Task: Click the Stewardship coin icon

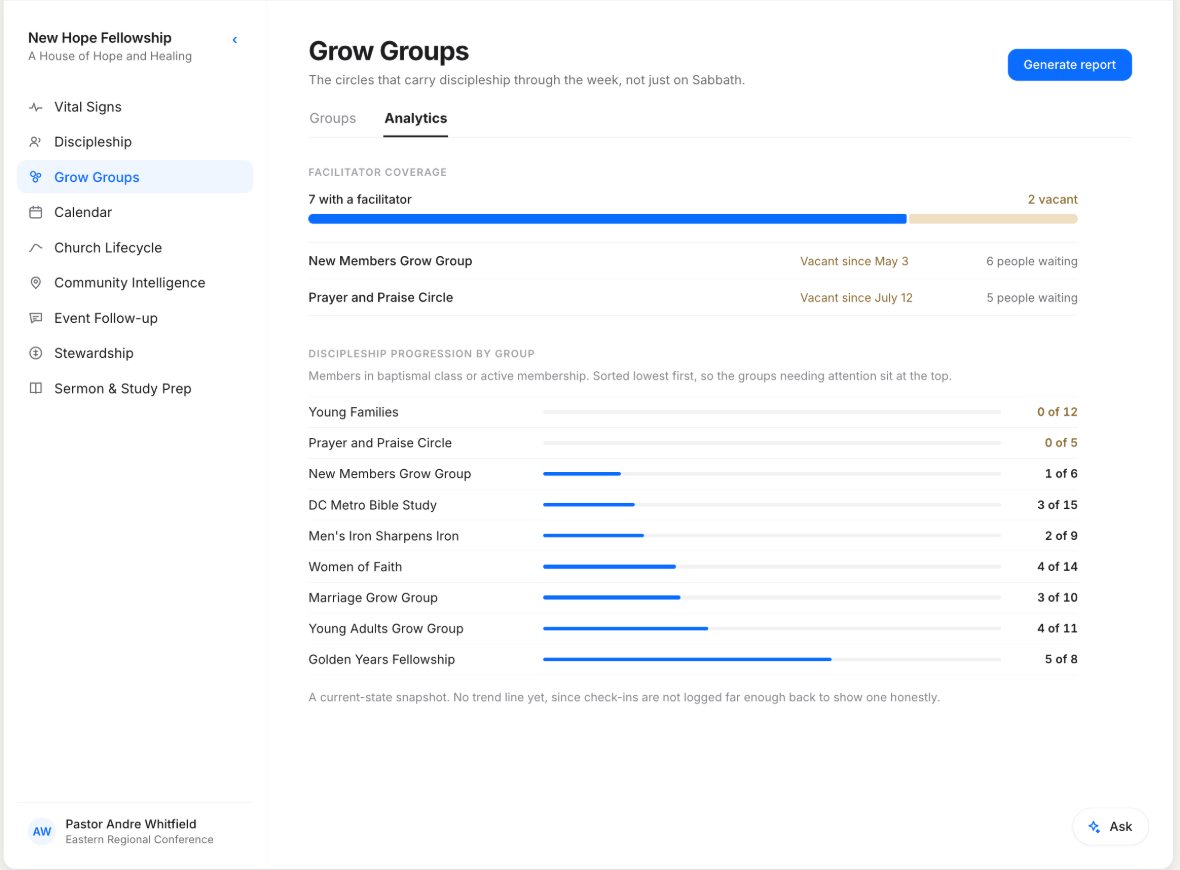Action: pyautogui.click(x=35, y=353)
